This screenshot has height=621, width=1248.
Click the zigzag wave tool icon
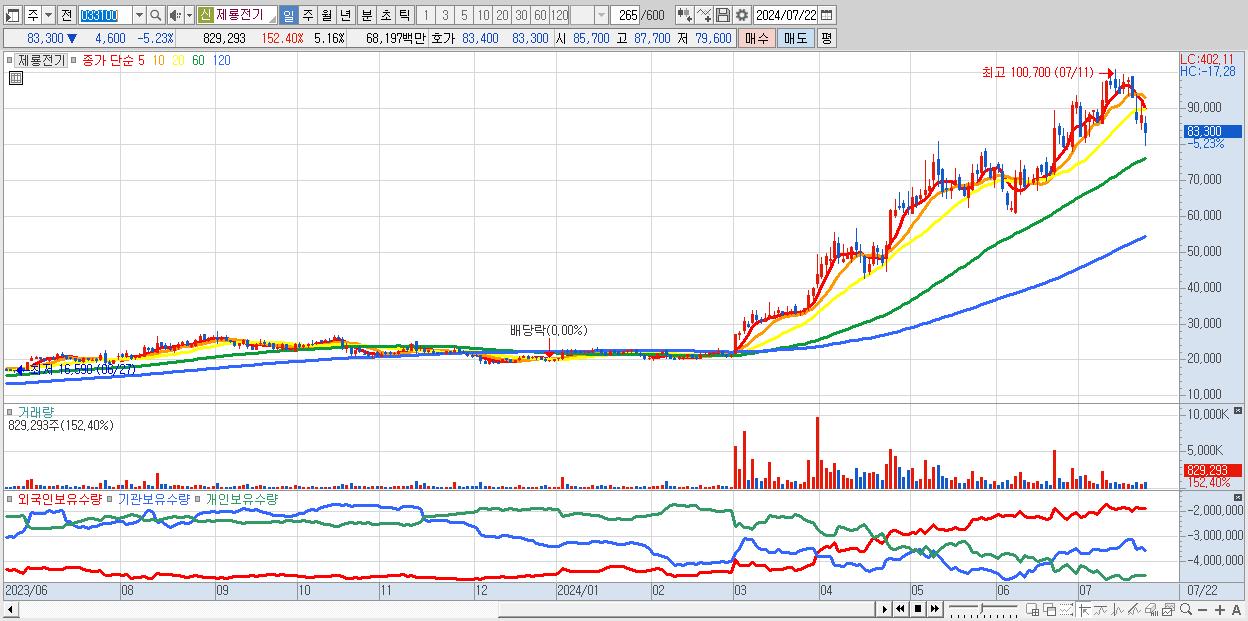[1118, 609]
